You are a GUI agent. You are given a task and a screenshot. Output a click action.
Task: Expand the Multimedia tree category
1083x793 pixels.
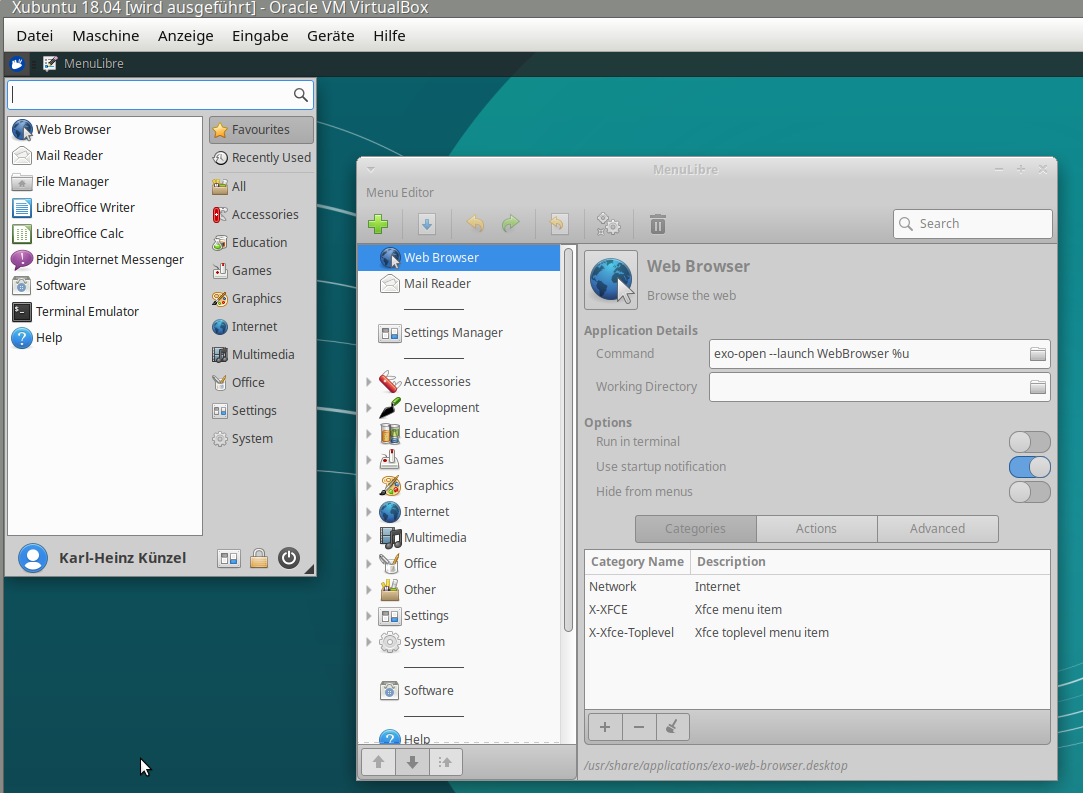point(369,538)
